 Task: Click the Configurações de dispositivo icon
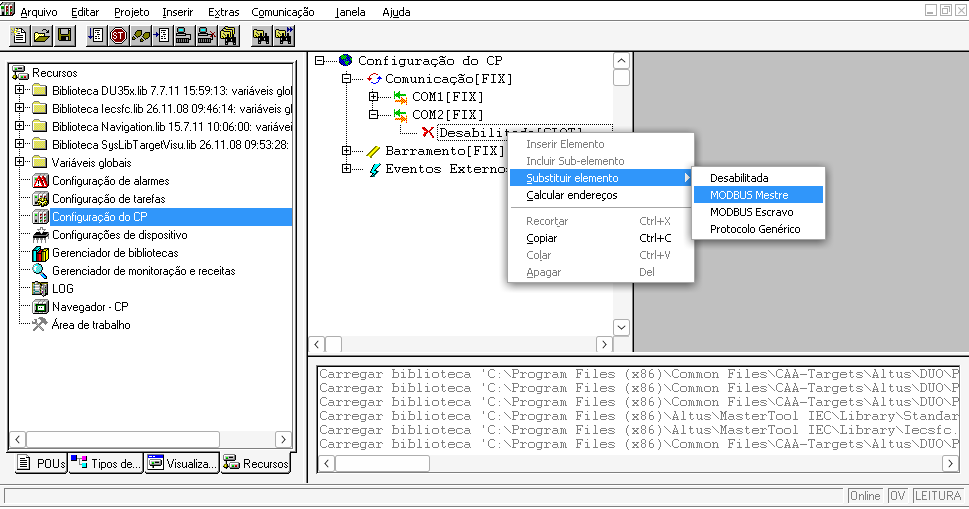[x=40, y=235]
